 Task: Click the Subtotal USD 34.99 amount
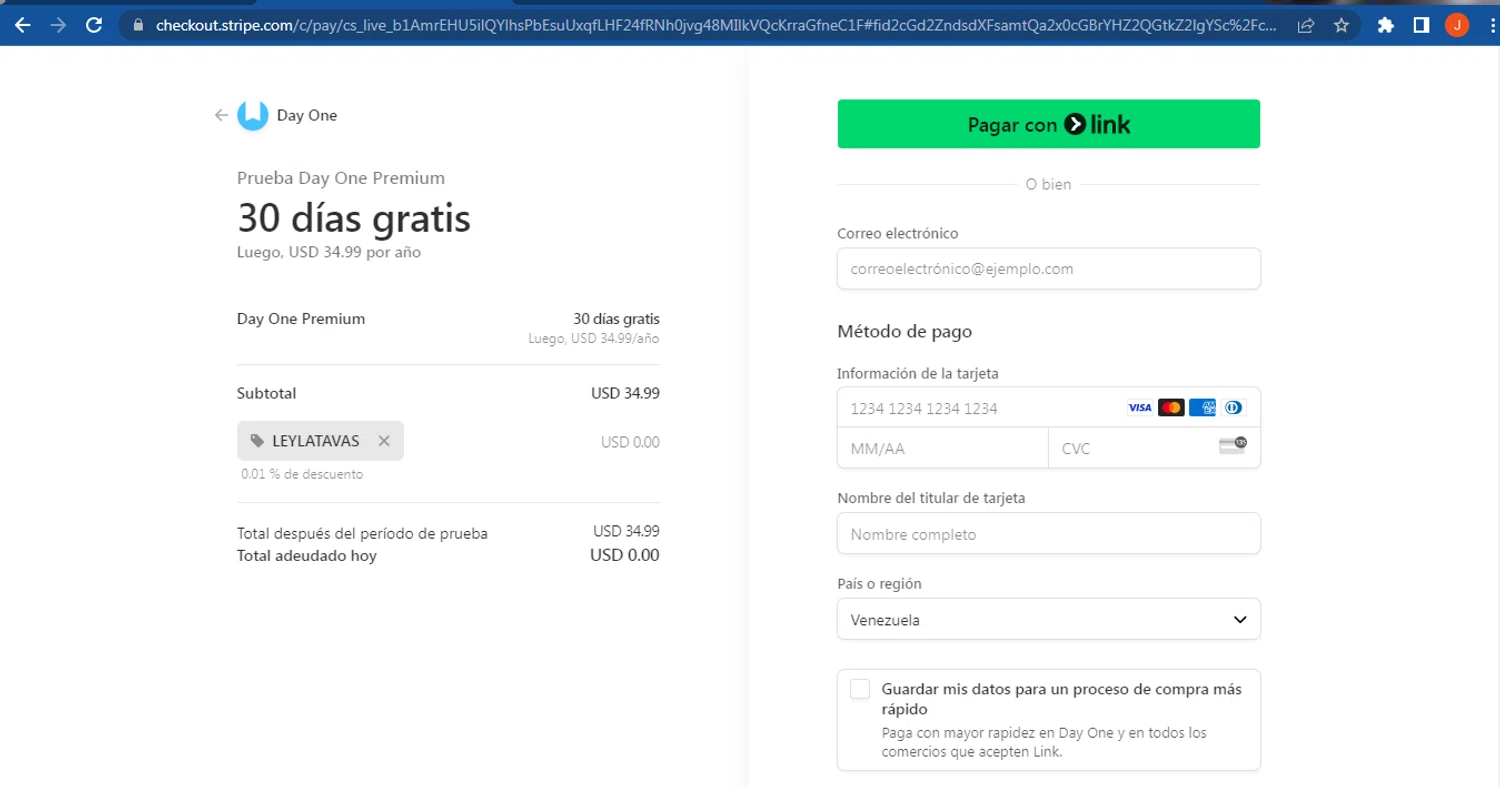(x=625, y=393)
